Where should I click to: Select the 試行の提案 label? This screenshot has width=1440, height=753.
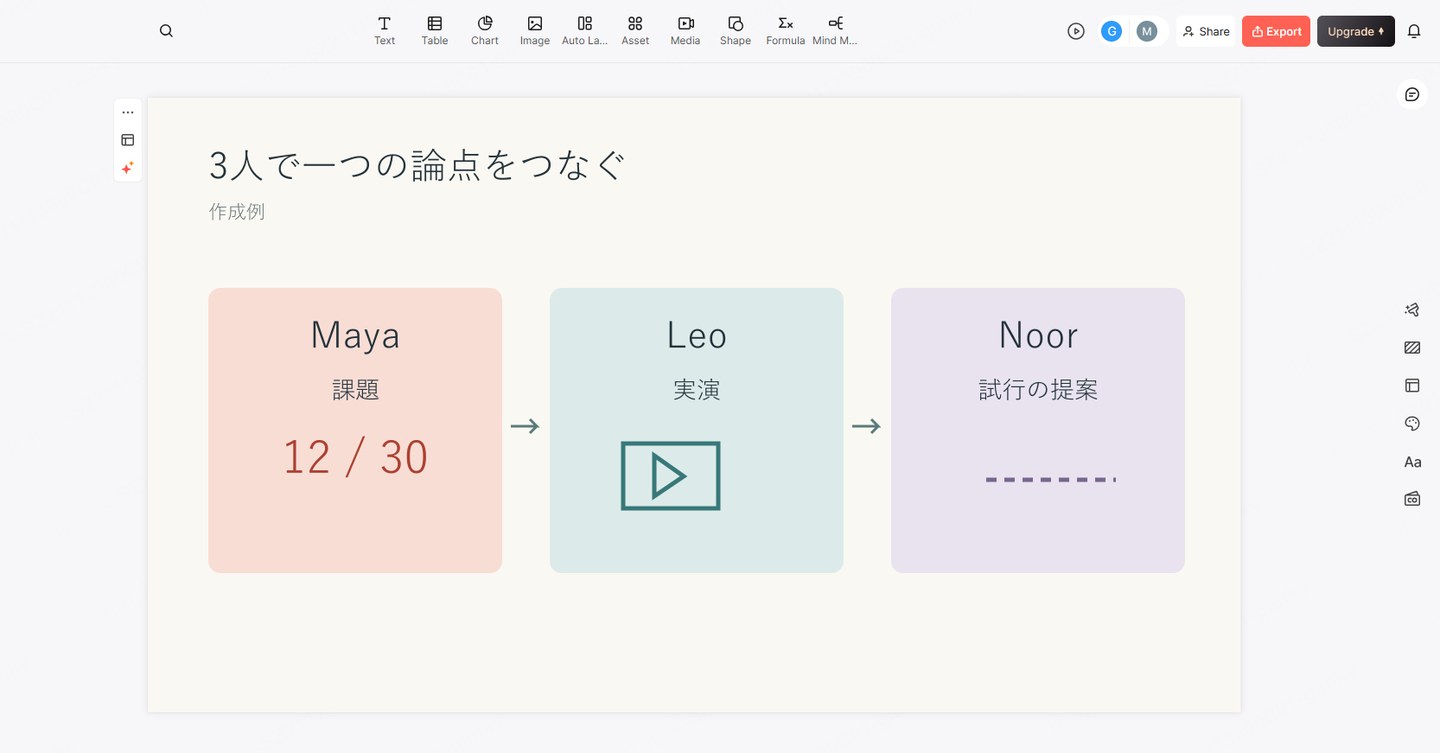(x=1038, y=390)
